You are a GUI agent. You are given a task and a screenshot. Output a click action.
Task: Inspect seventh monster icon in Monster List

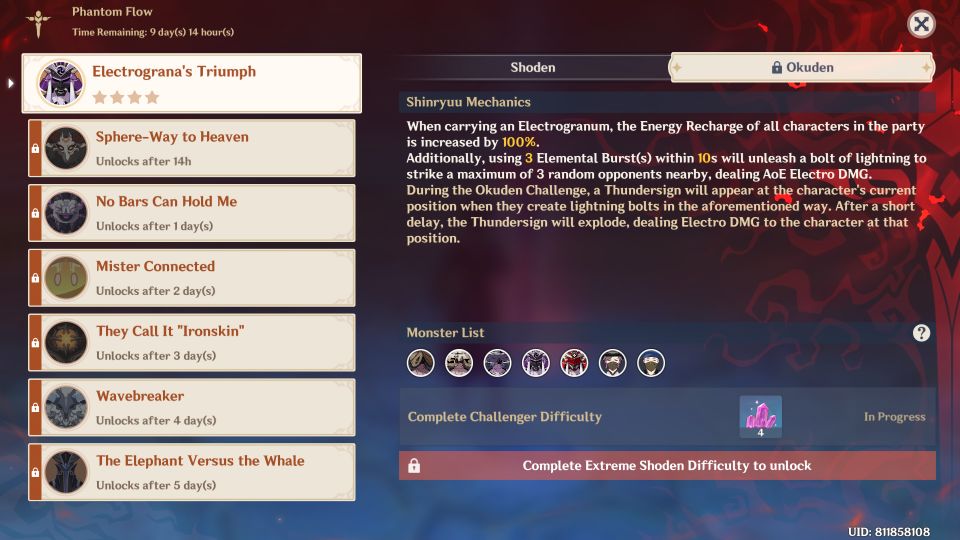click(651, 363)
